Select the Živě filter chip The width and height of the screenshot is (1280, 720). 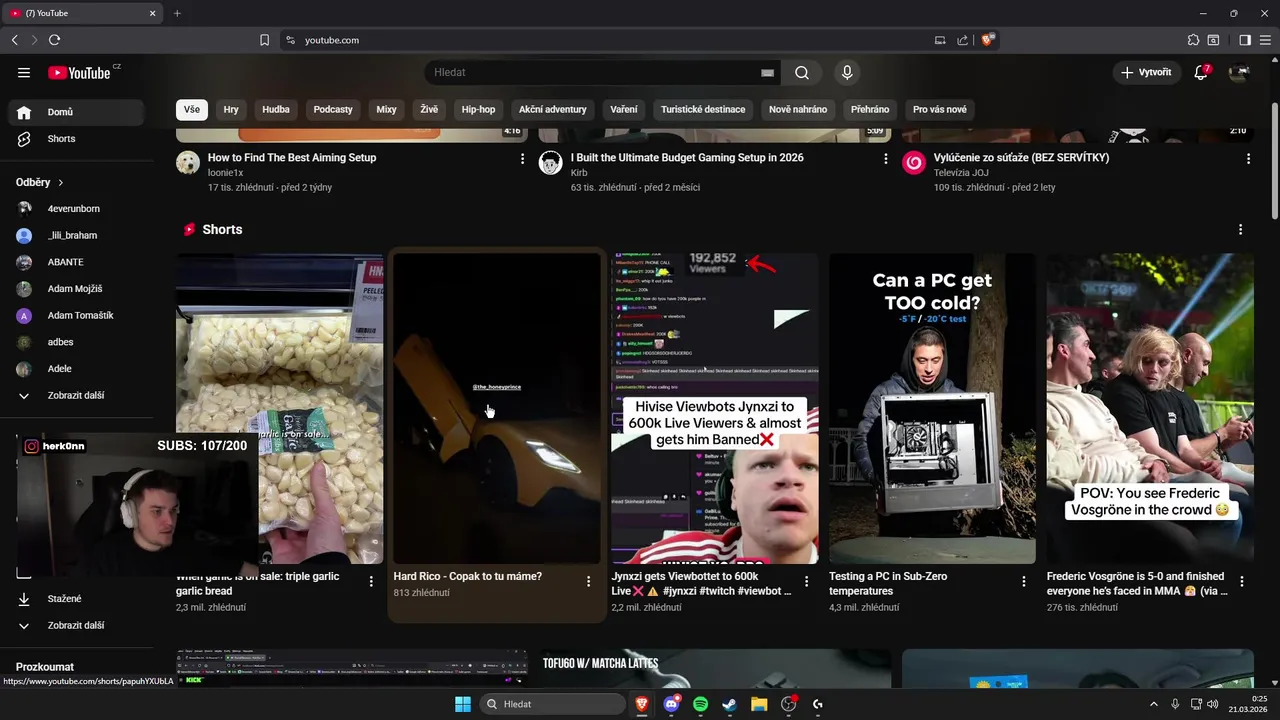[x=429, y=109]
